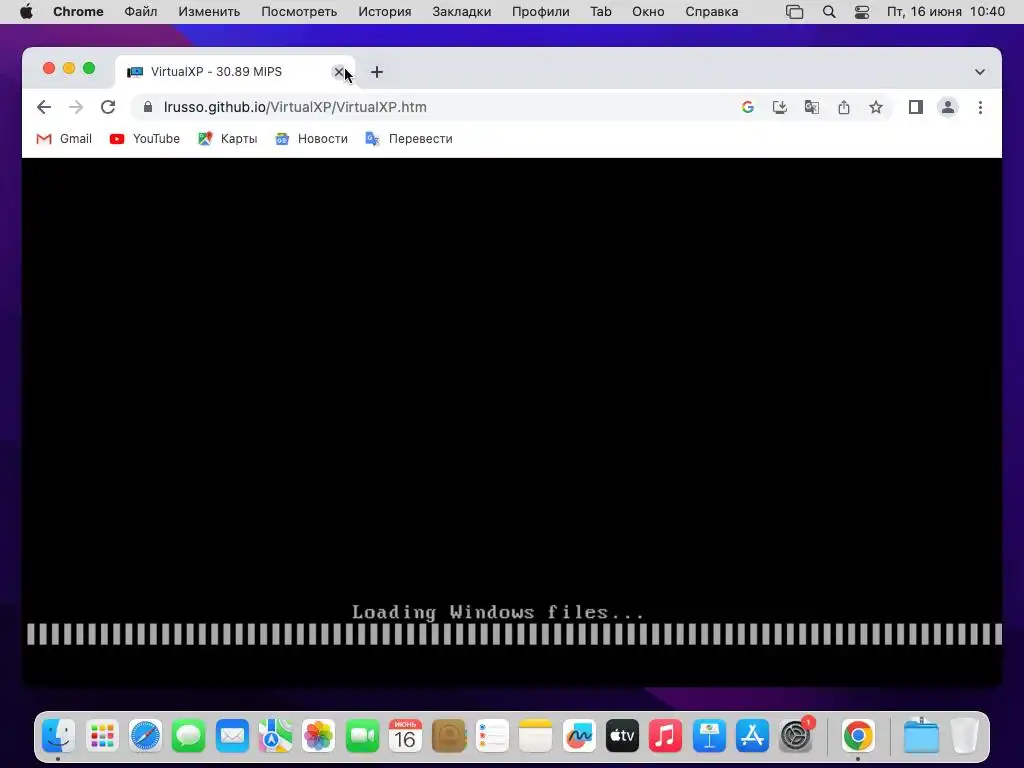This screenshot has width=1024, height=768.
Task: Open the Gmail bookmark
Action: 64,138
